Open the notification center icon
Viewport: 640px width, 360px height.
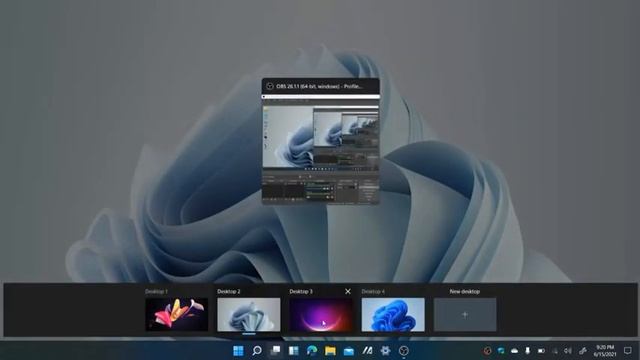coord(628,351)
